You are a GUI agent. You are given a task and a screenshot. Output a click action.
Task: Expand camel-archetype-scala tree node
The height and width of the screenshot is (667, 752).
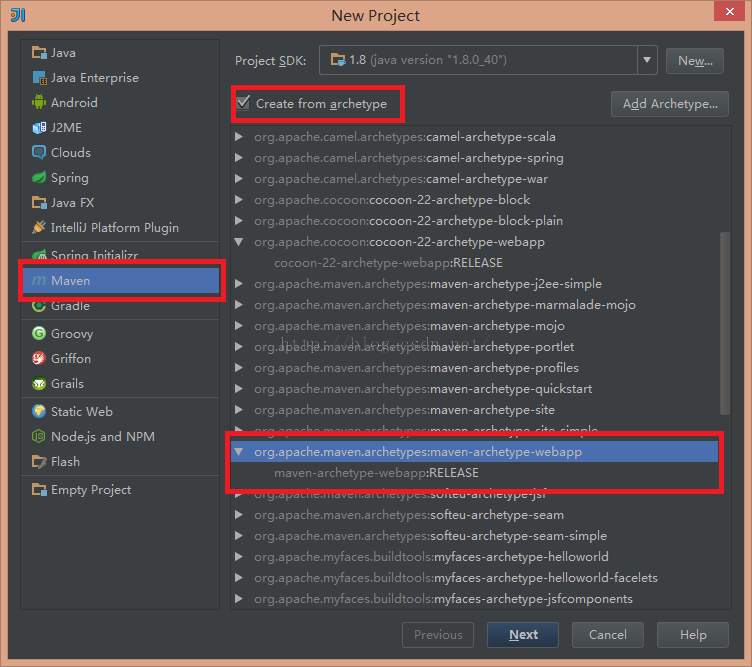coord(238,137)
